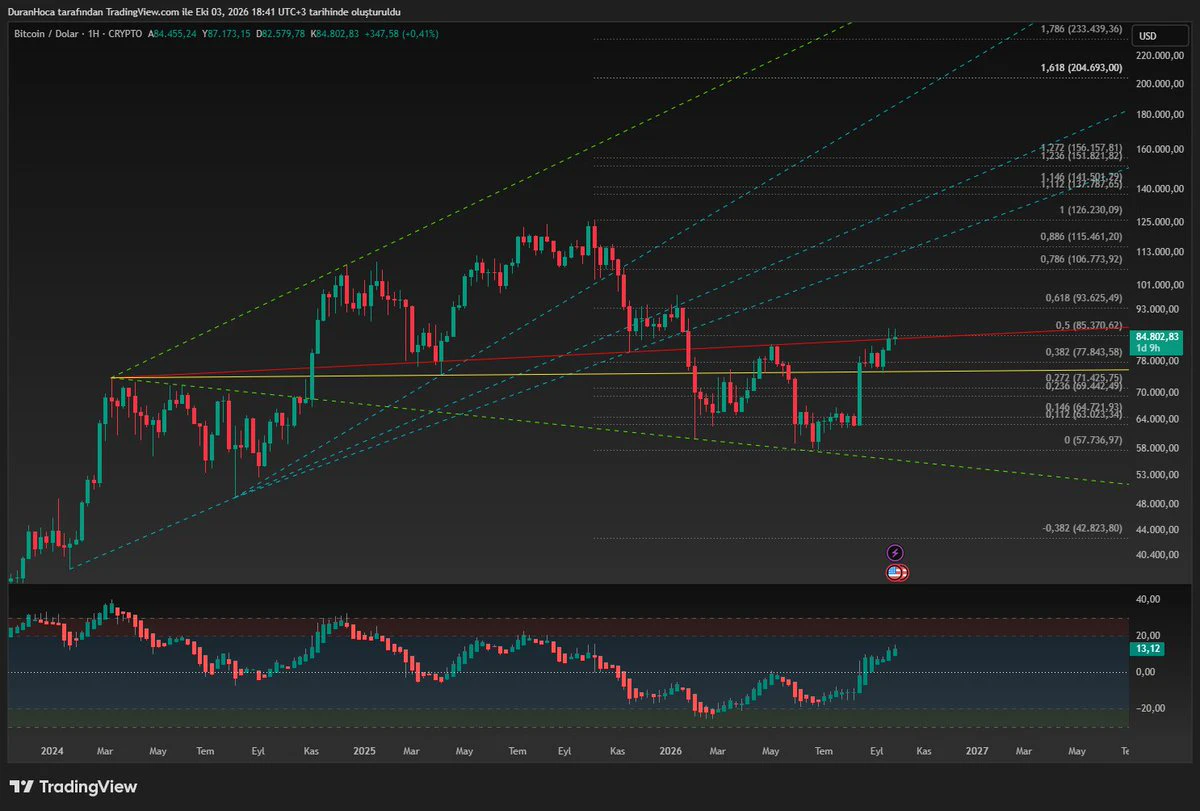1200x811 pixels.
Task: Click the 40.400,00 price axis label
Action: pyautogui.click(x=1157, y=554)
